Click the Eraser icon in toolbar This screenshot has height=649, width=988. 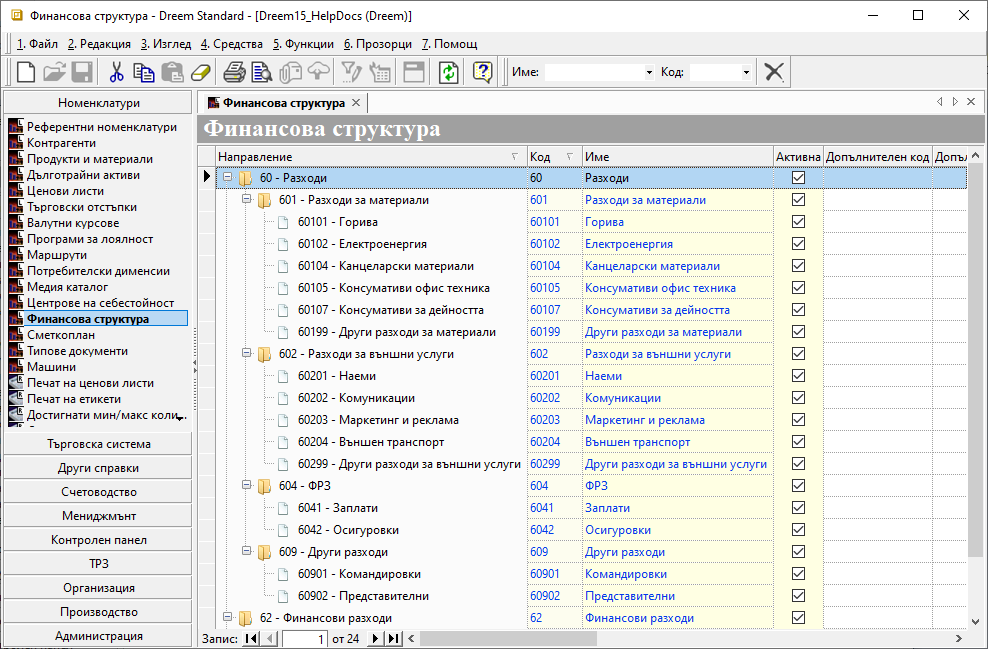click(201, 72)
